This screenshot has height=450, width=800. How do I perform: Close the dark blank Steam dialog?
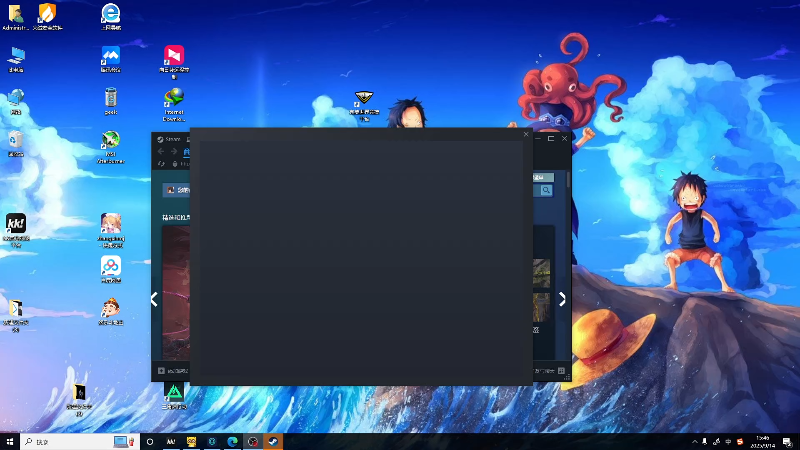pyautogui.click(x=526, y=134)
